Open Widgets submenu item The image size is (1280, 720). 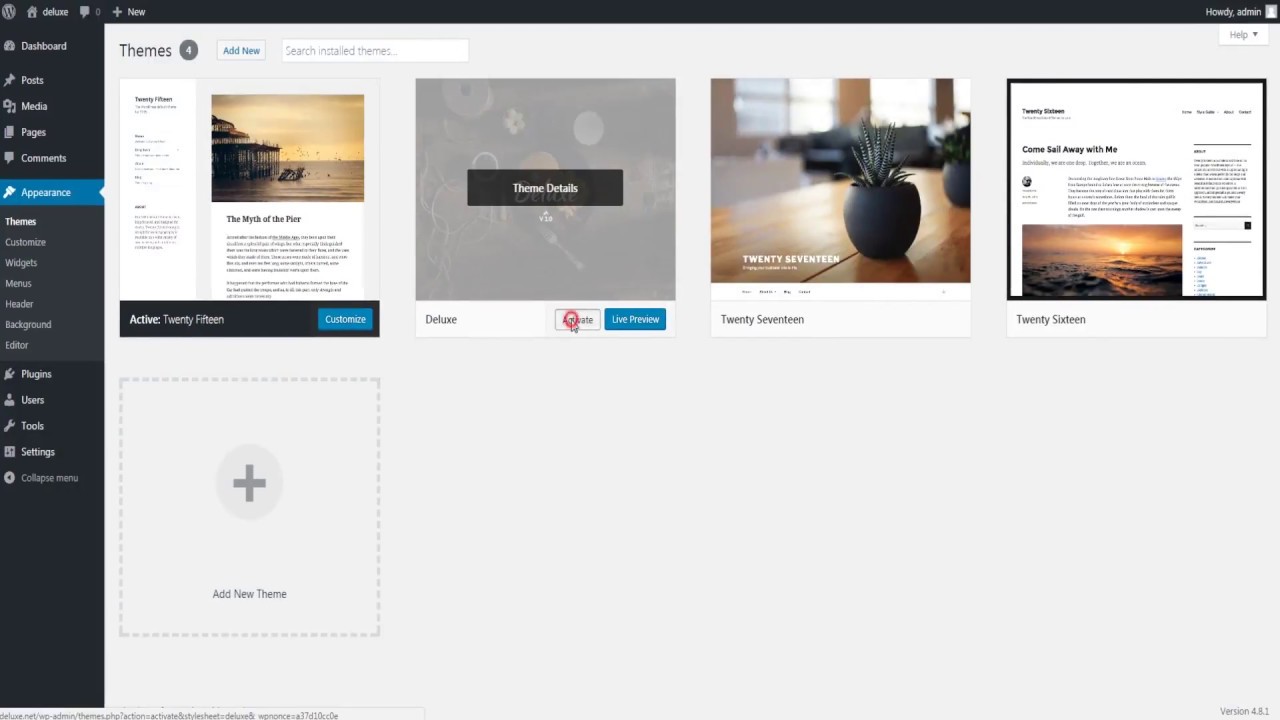click(21, 263)
